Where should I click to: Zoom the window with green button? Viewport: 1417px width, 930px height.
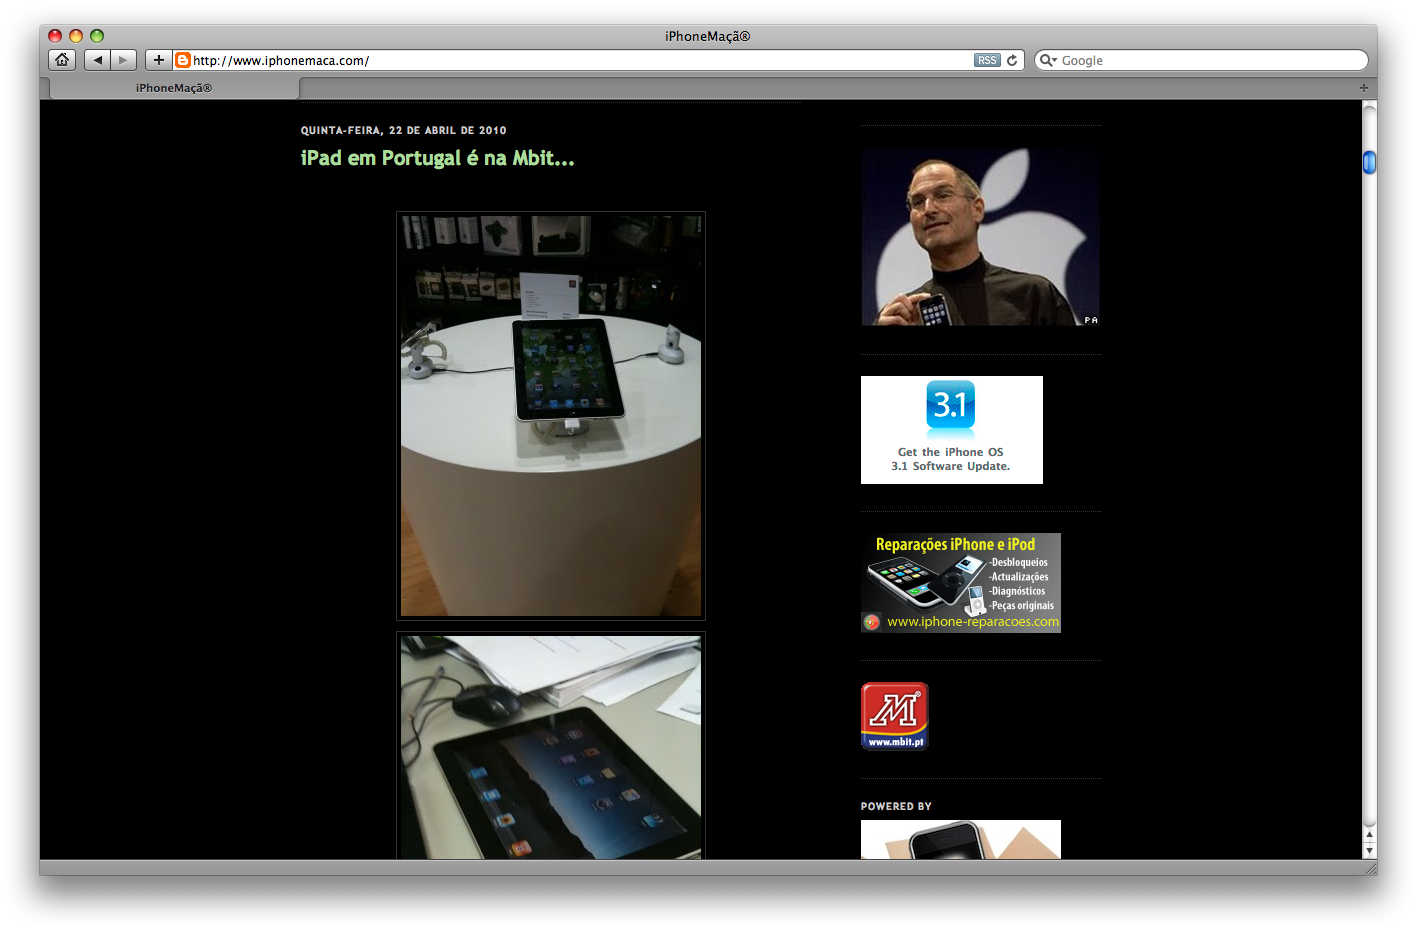coord(97,36)
